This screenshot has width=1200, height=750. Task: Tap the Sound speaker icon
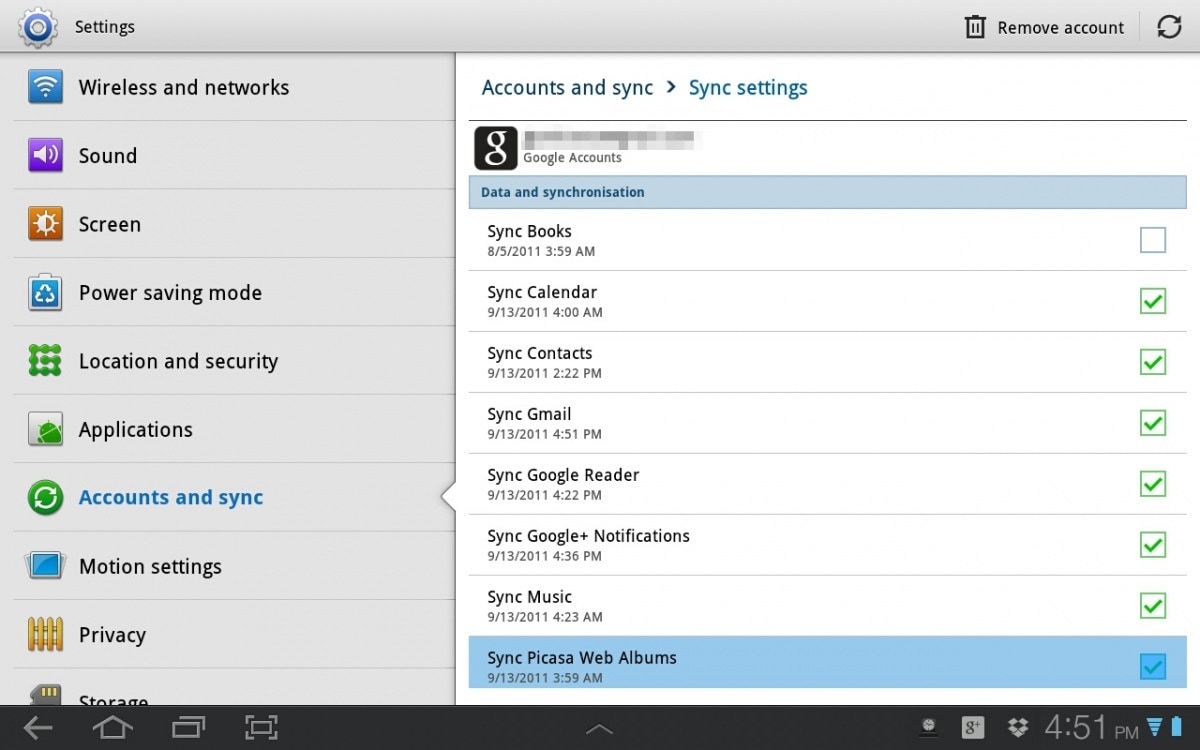(x=45, y=155)
